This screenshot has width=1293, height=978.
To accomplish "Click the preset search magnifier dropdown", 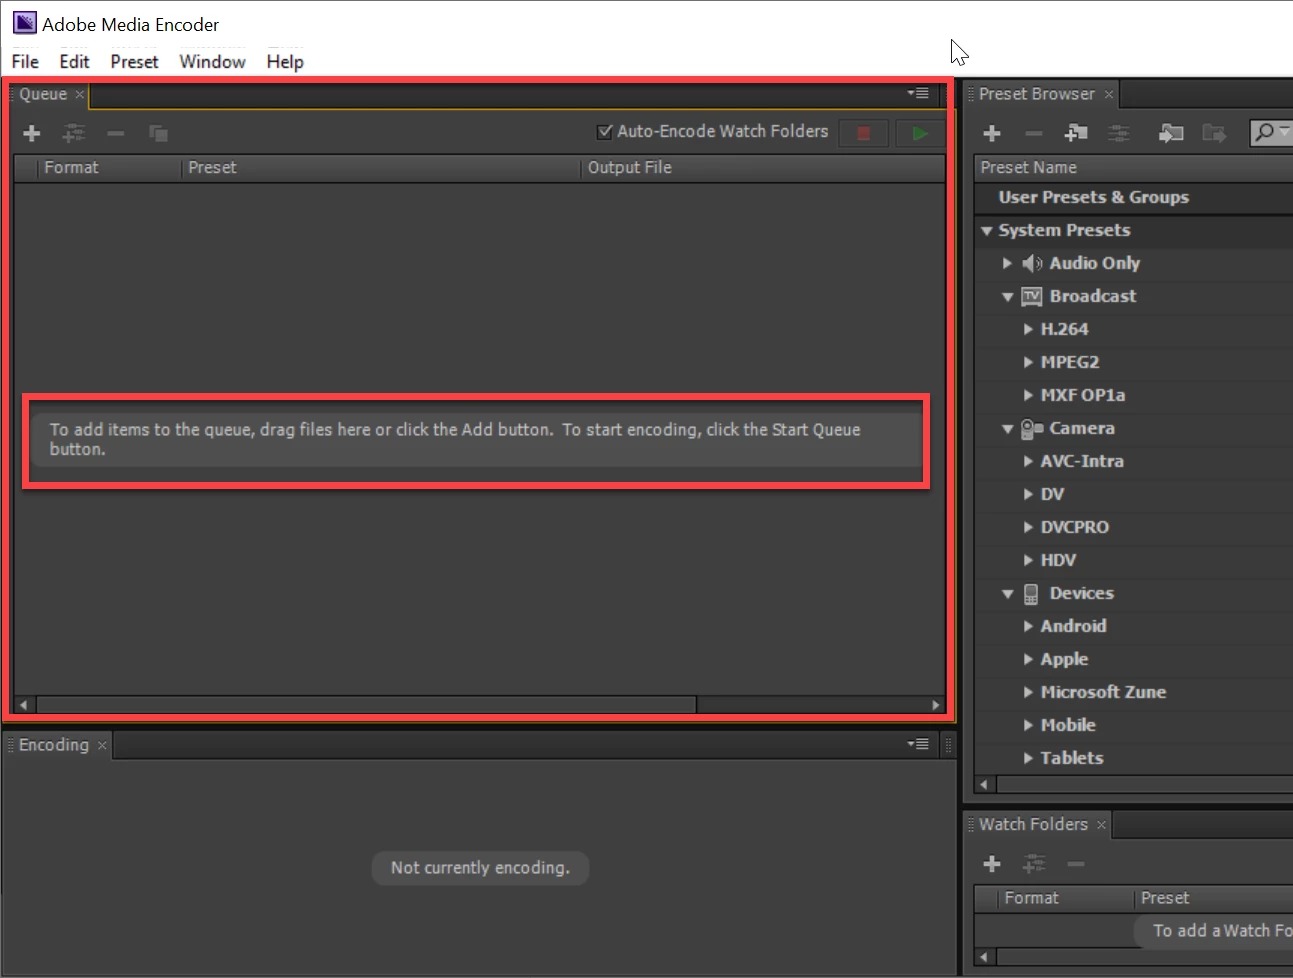I will point(1271,132).
